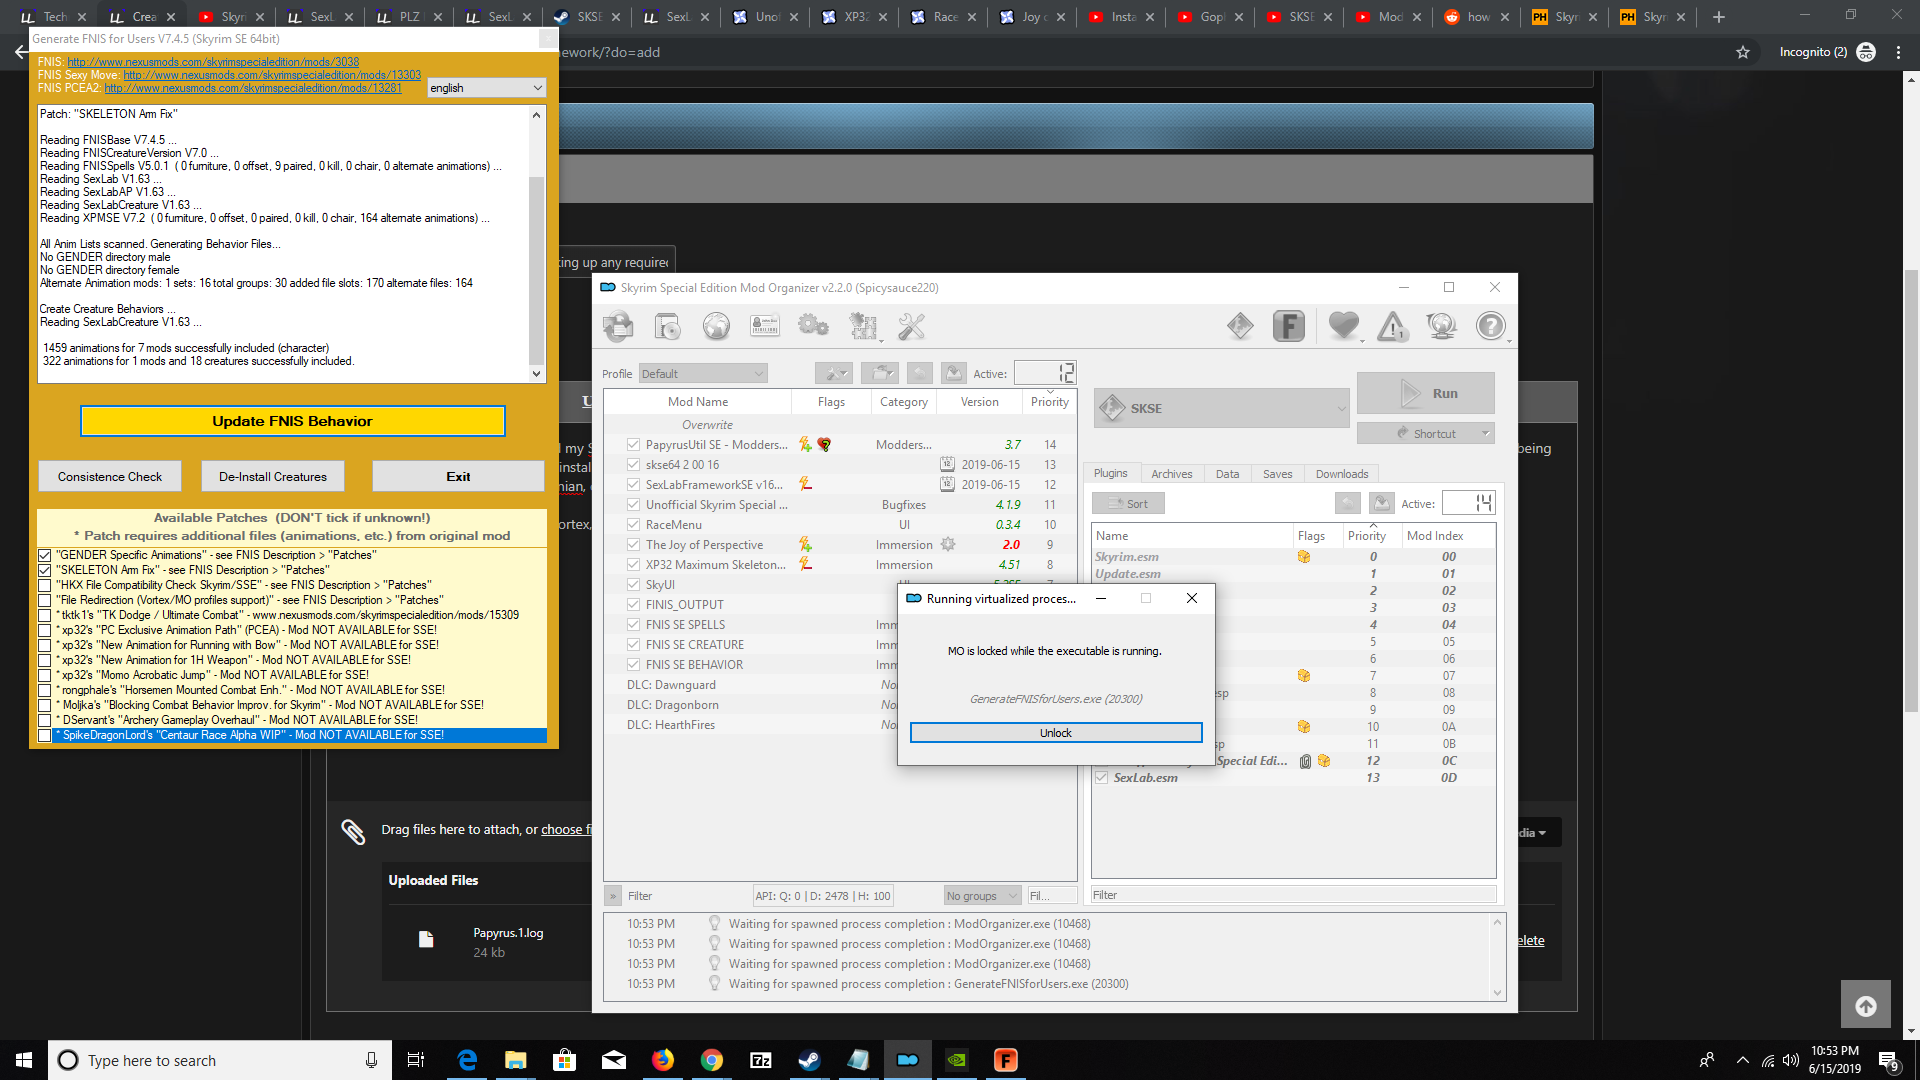The width and height of the screenshot is (1920, 1080).
Task: Click the Consistence Check button
Action: pyautogui.click(x=110, y=477)
